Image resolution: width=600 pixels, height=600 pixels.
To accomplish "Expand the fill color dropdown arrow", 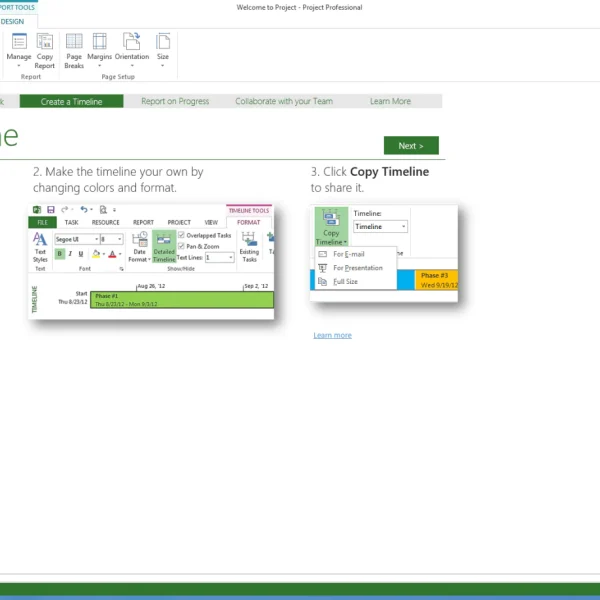I will click(104, 254).
